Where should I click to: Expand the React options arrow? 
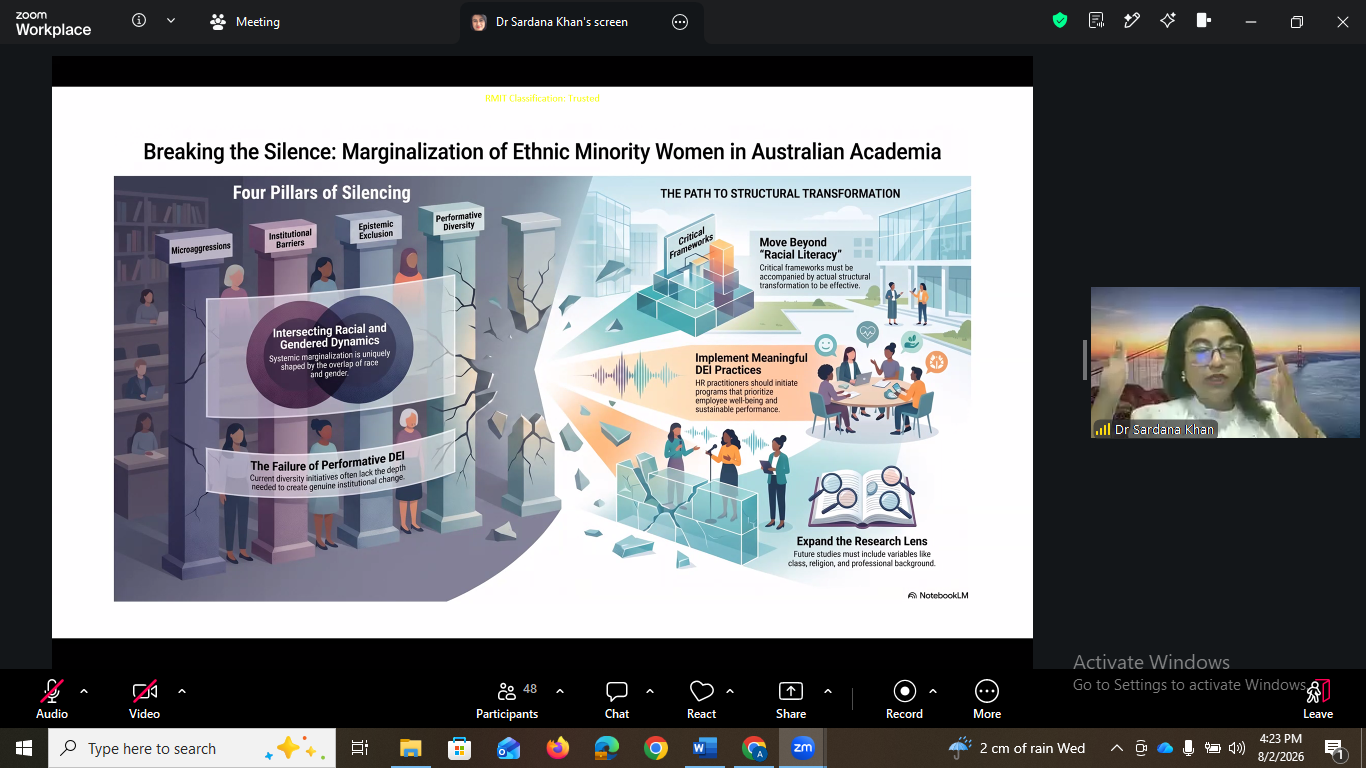pyautogui.click(x=730, y=691)
